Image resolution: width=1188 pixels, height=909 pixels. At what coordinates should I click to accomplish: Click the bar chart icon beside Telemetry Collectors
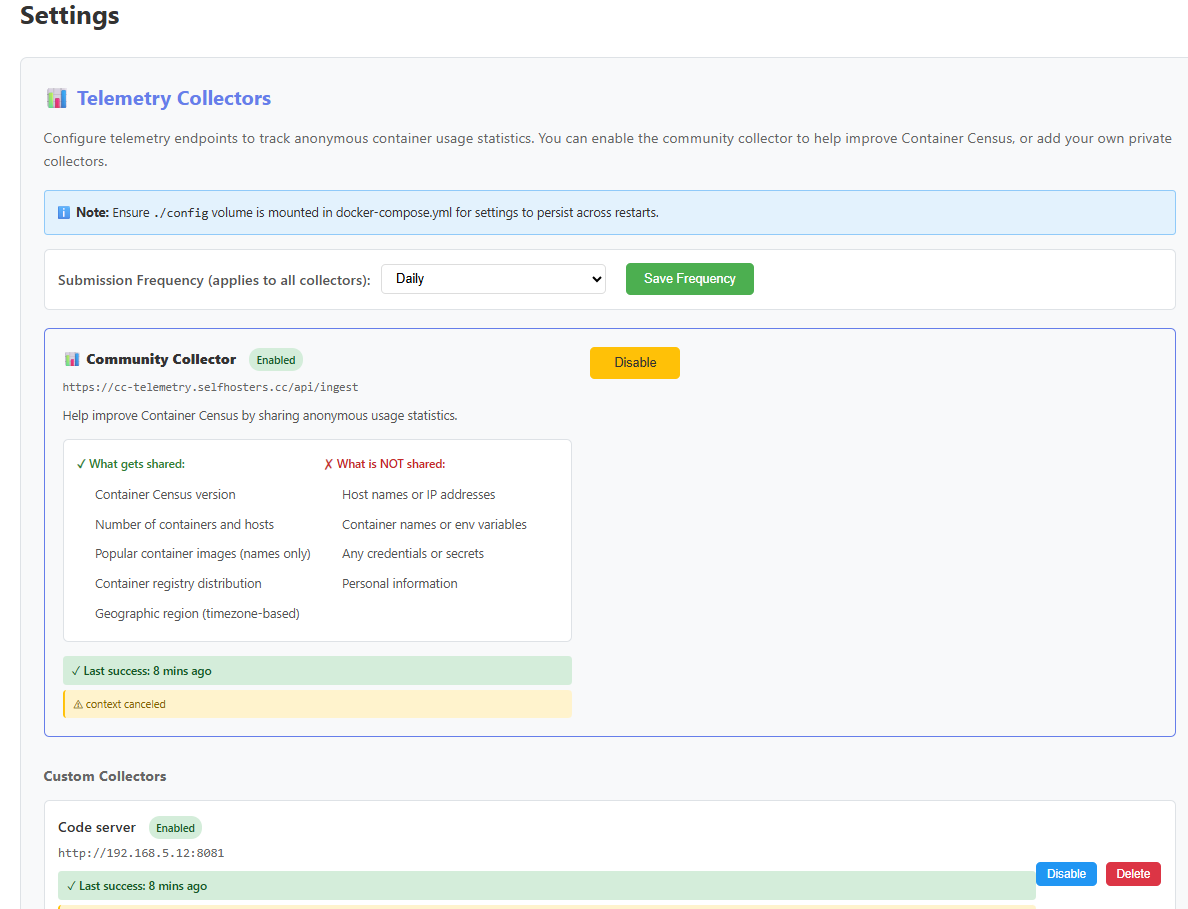point(56,98)
